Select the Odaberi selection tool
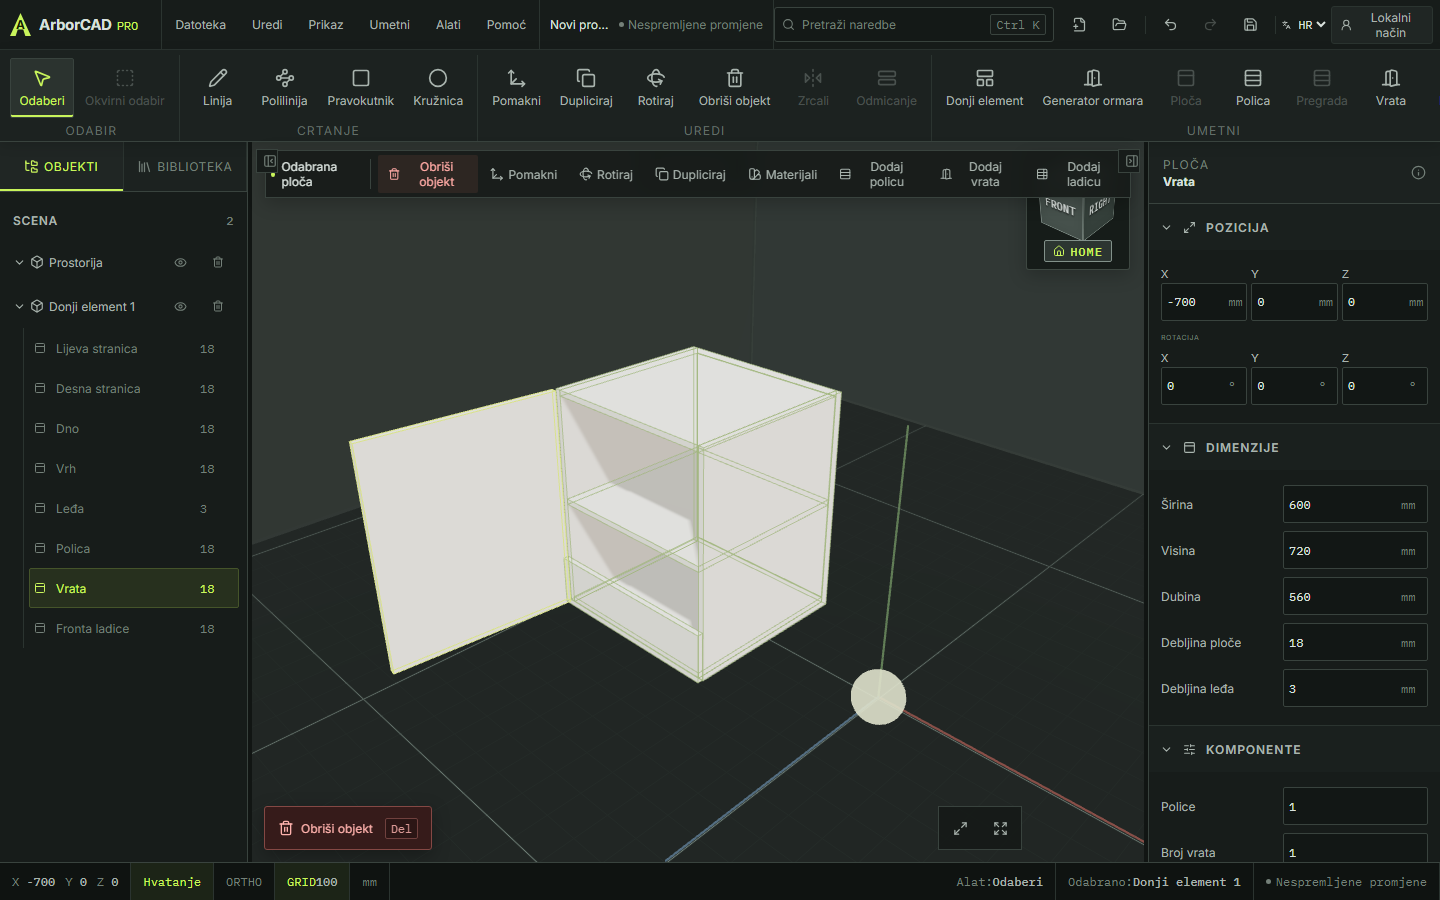Screen dimensions: 1440x900 [42, 87]
